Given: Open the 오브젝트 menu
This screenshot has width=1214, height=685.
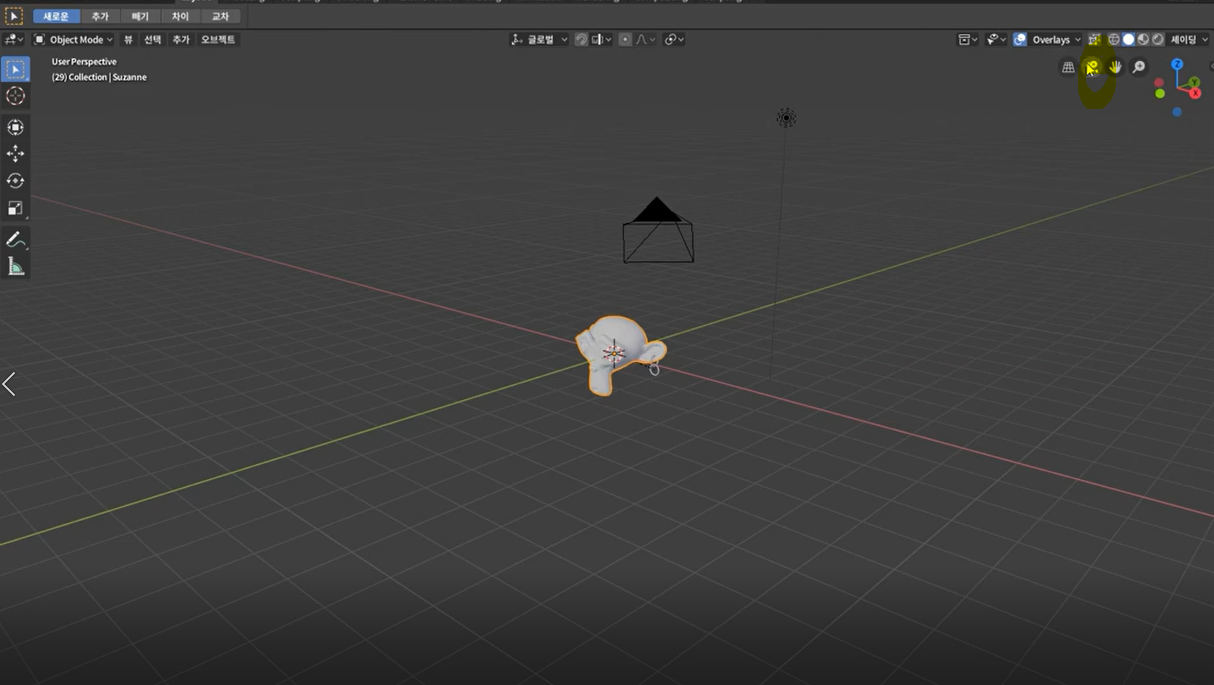Looking at the screenshot, I should click(x=218, y=40).
